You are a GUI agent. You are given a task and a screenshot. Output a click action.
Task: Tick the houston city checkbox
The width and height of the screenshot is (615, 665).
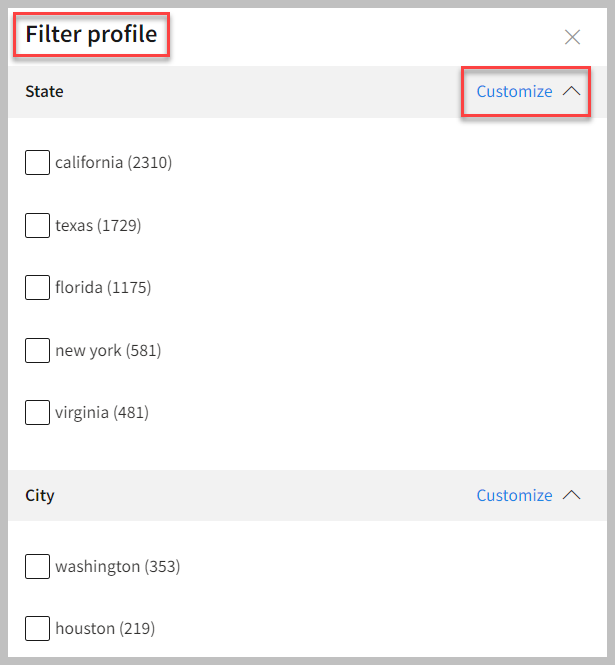pos(37,629)
